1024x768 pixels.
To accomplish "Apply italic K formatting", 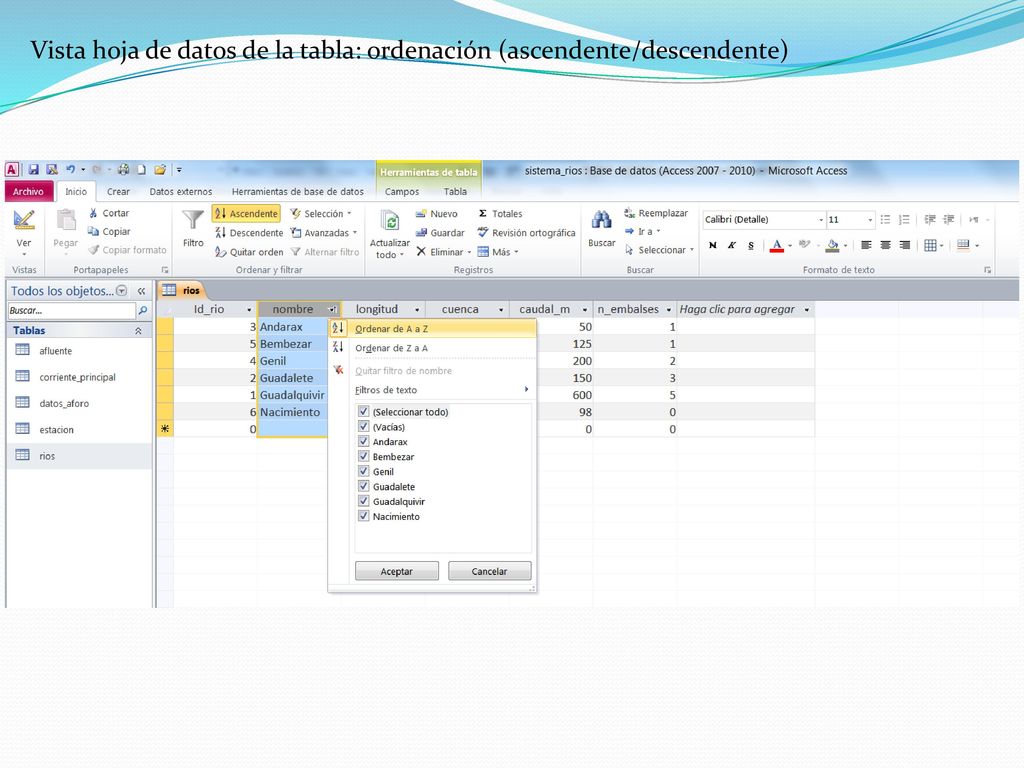I will click(x=731, y=246).
